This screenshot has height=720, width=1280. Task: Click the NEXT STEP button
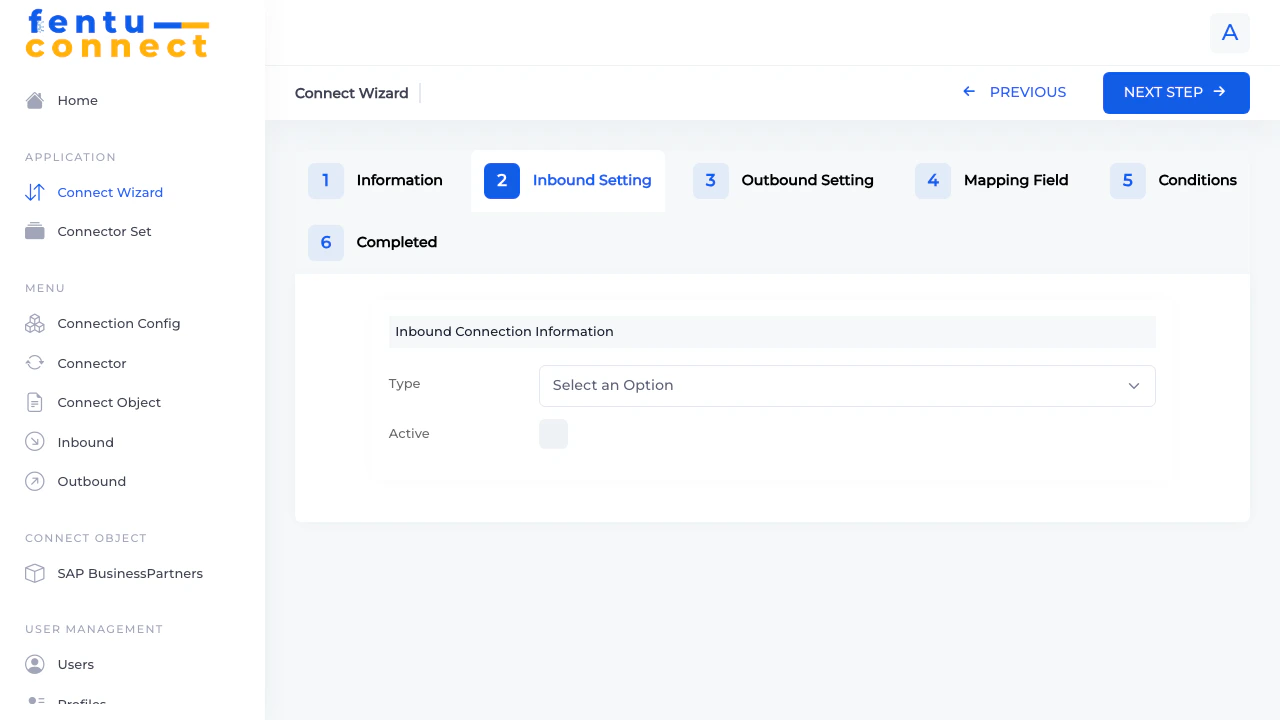pos(1176,92)
